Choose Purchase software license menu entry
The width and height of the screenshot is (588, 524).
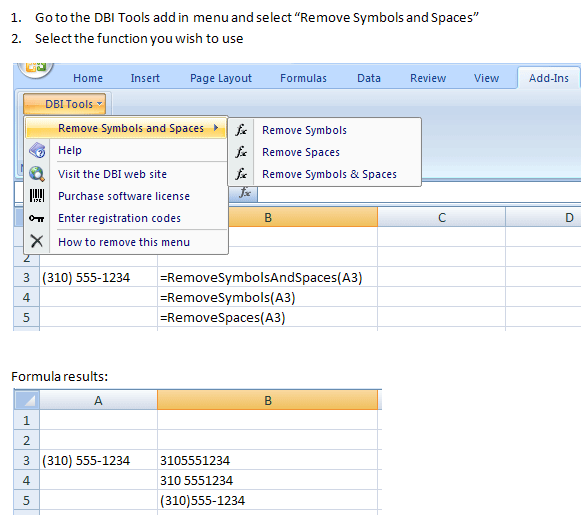coord(124,196)
